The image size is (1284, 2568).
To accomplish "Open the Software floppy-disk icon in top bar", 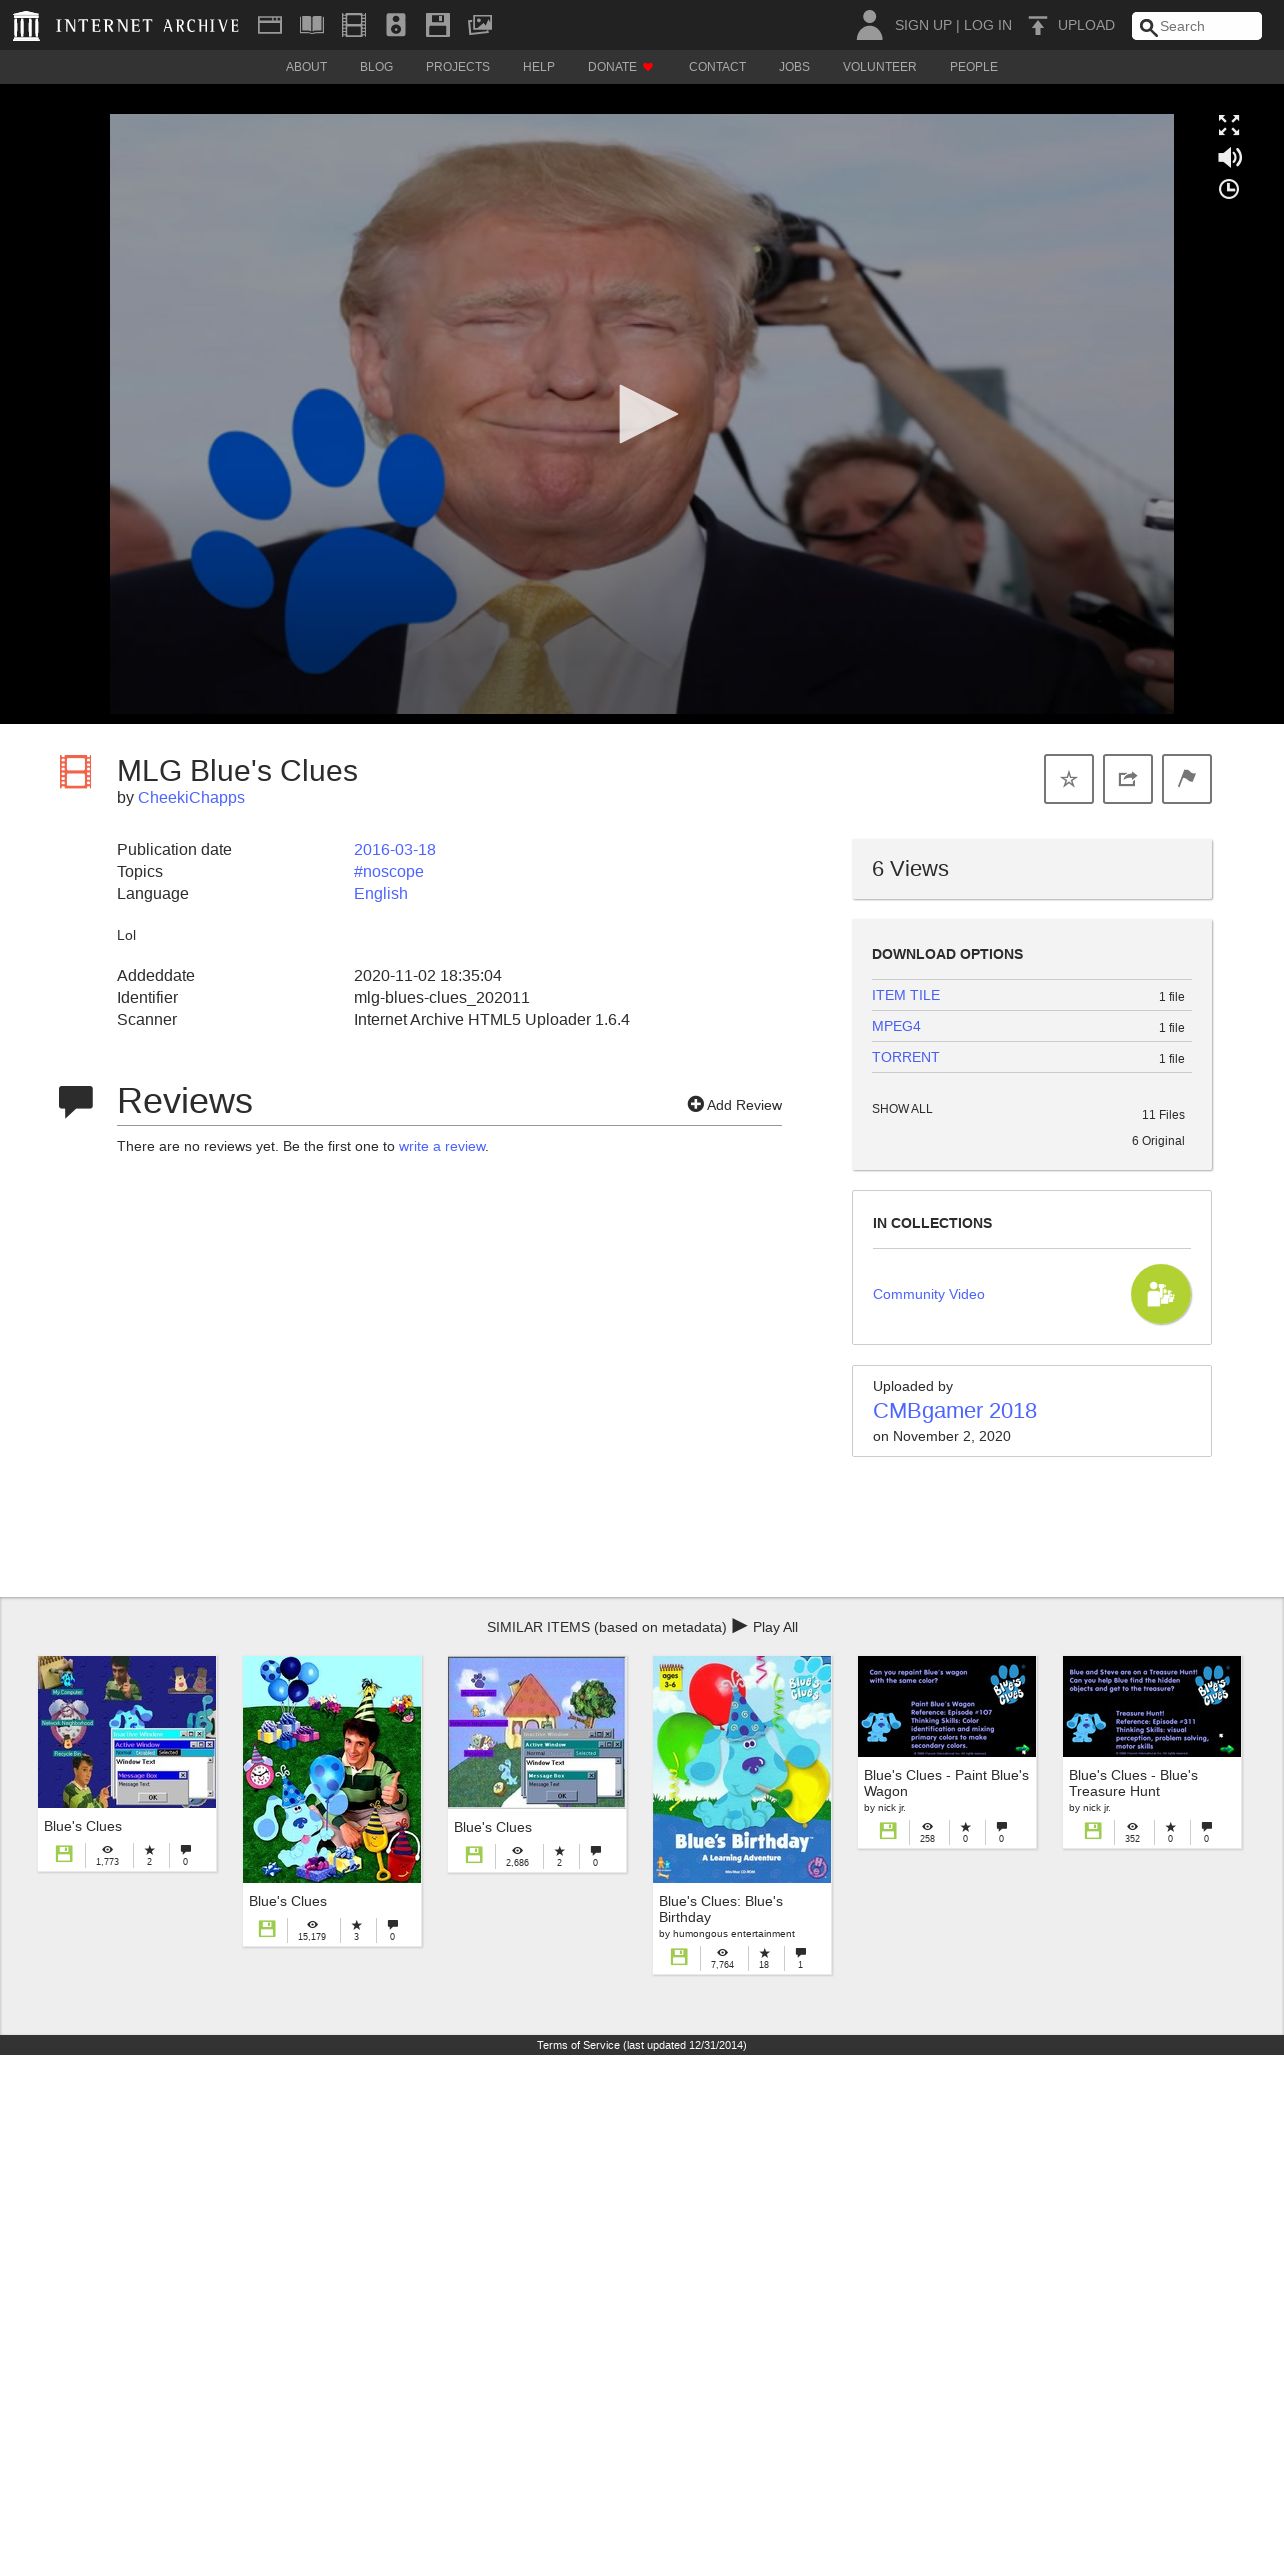I will 438,25.
